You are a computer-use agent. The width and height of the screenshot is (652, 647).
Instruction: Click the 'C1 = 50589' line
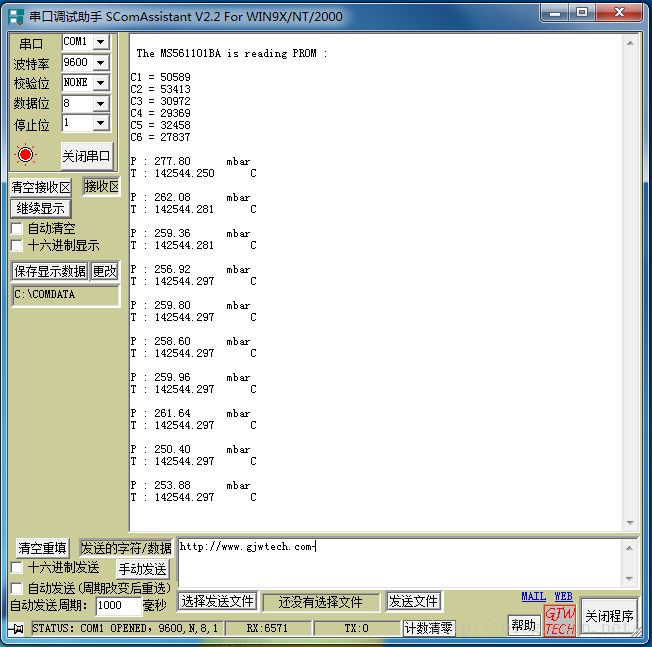161,77
